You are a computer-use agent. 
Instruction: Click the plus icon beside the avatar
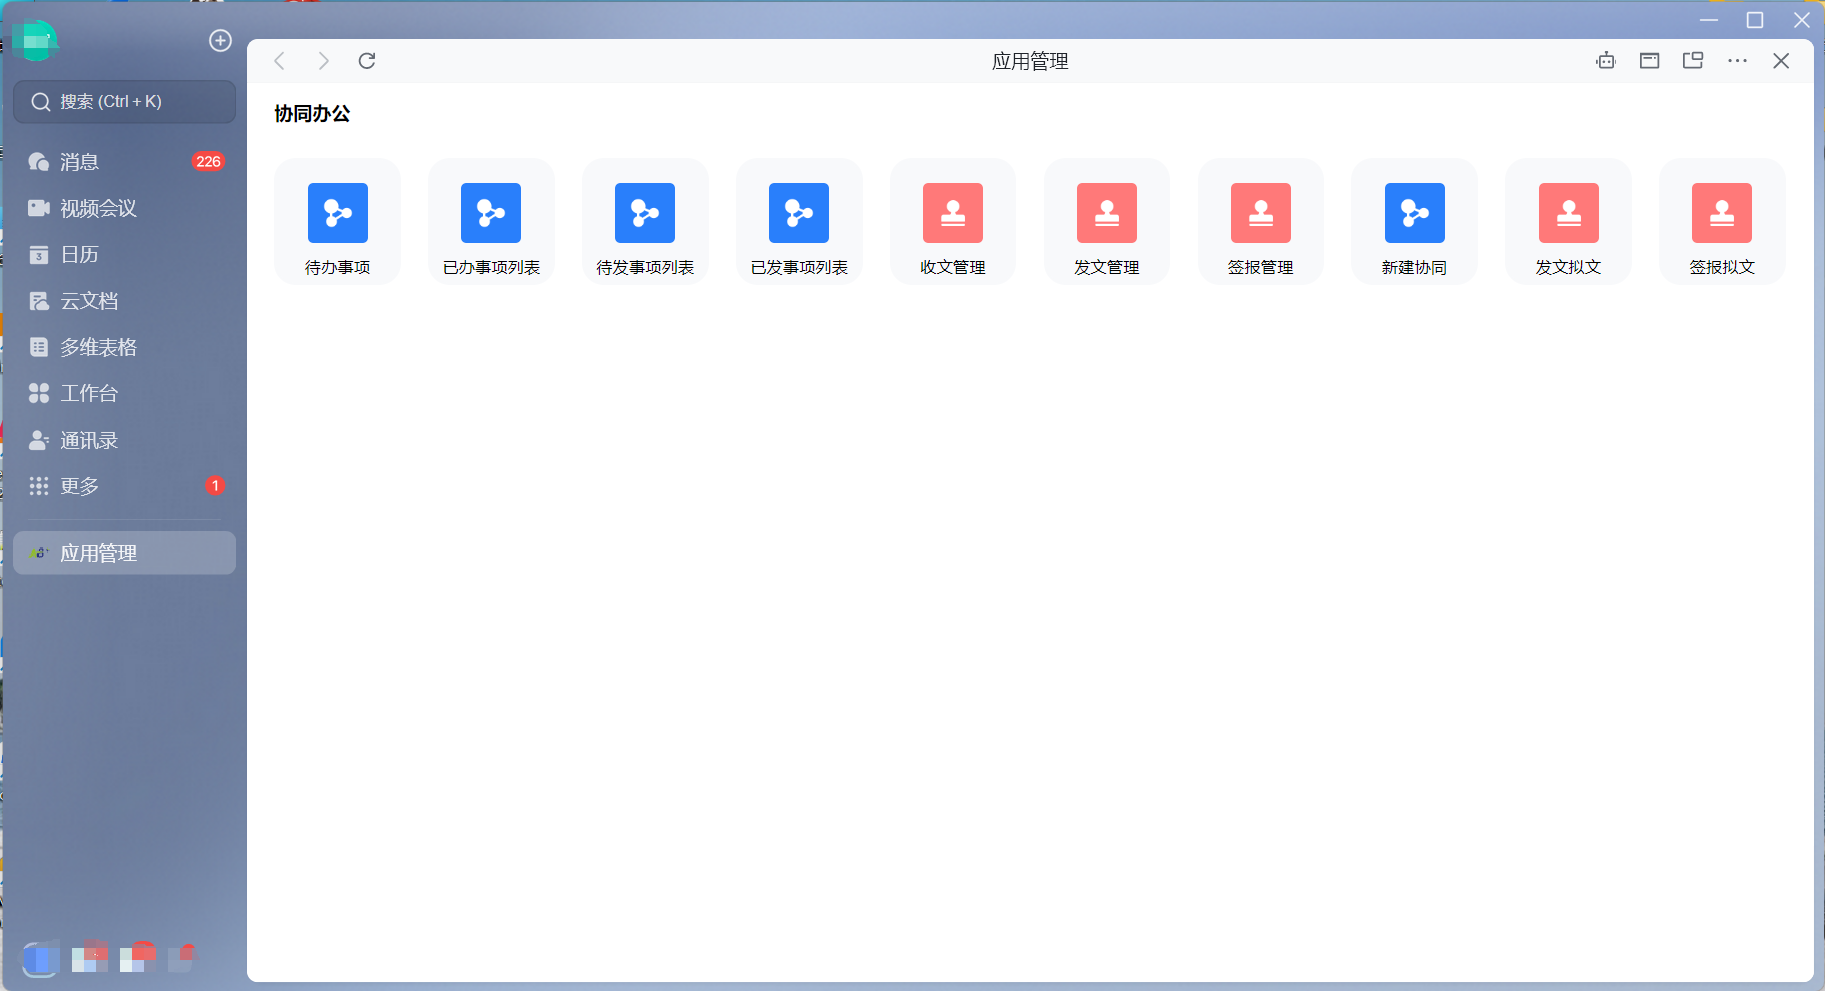pyautogui.click(x=220, y=40)
